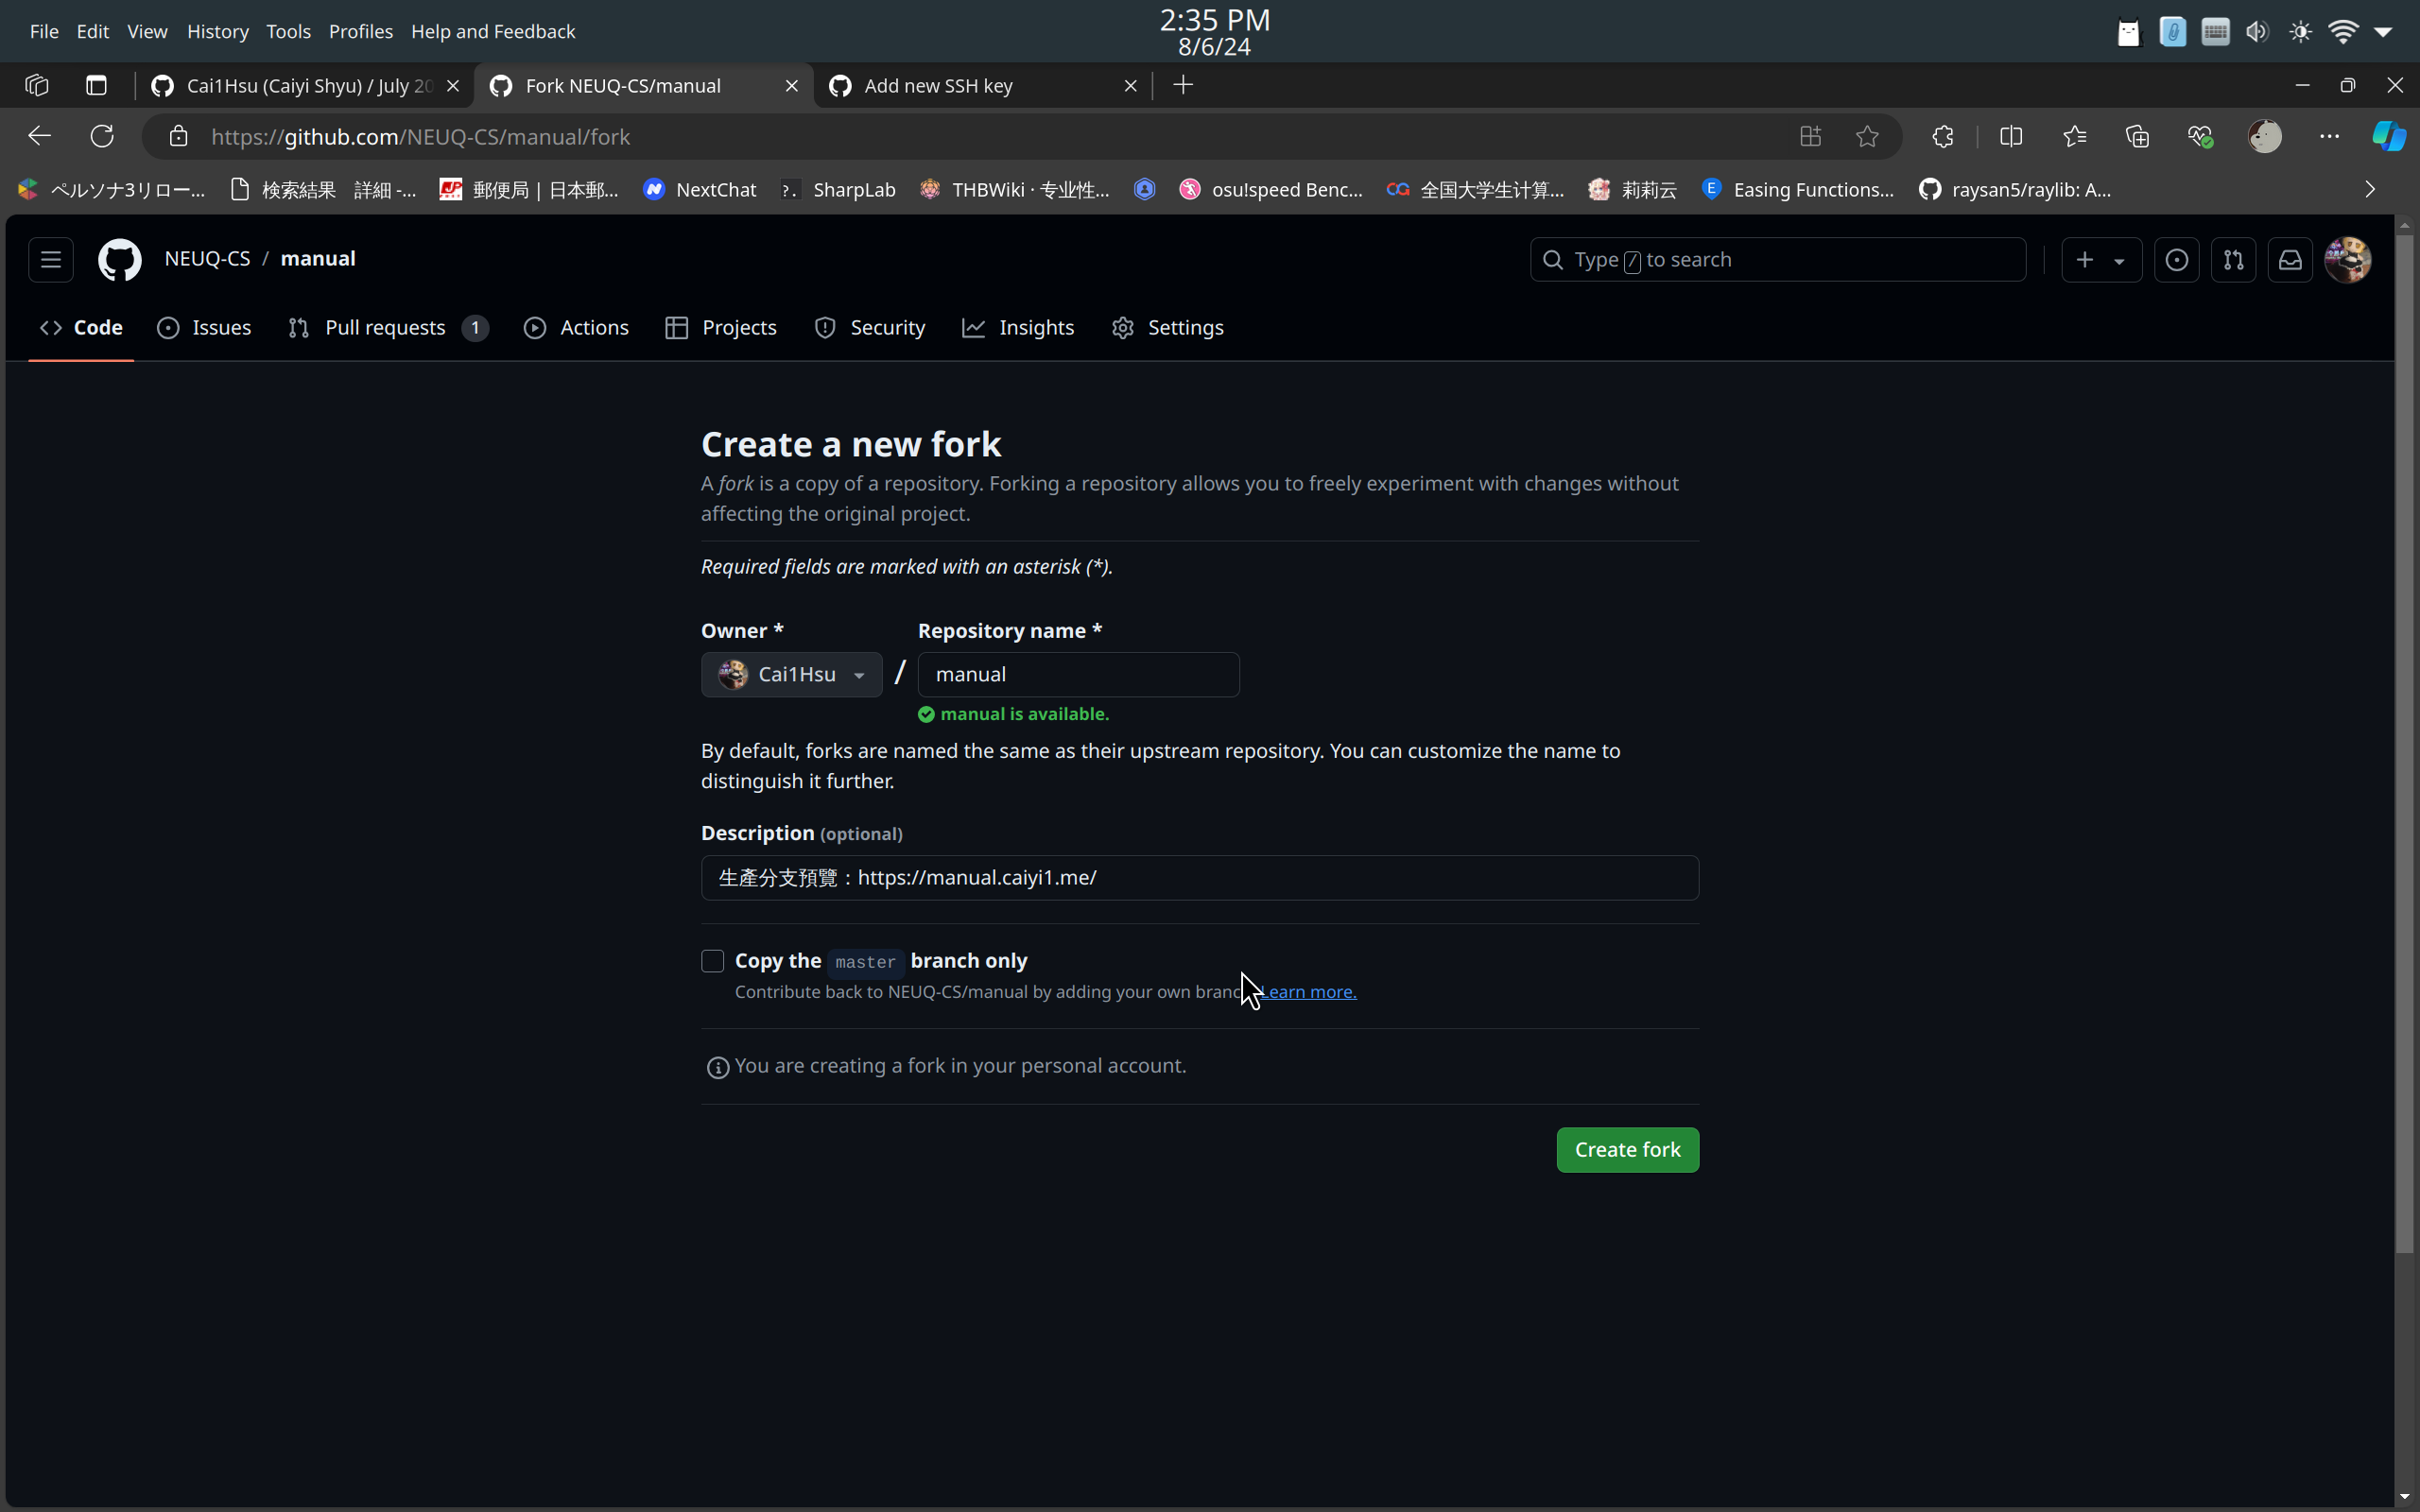
Task: Expand the bookmarks bar overflow chevron
Action: [x=2369, y=190]
